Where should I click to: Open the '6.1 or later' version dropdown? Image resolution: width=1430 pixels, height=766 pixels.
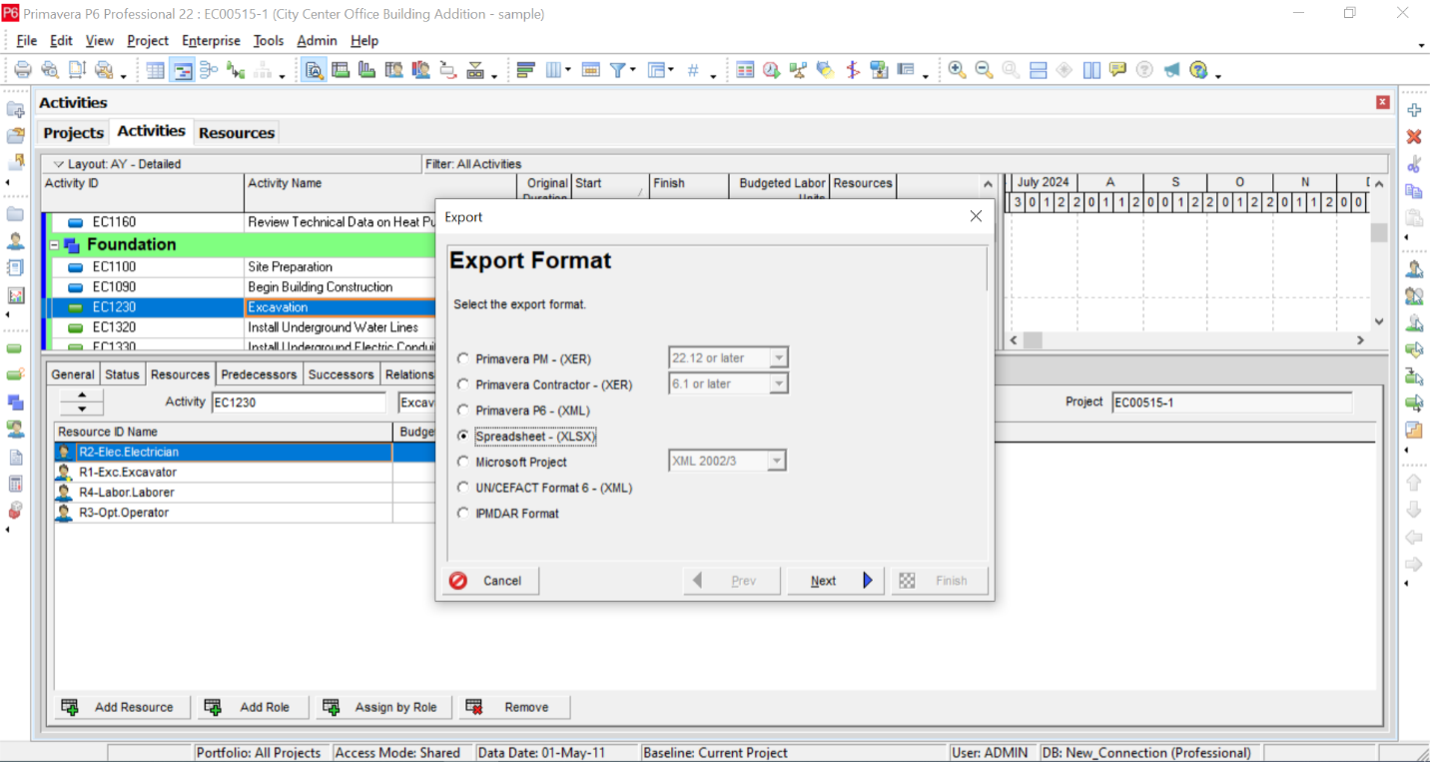point(779,384)
